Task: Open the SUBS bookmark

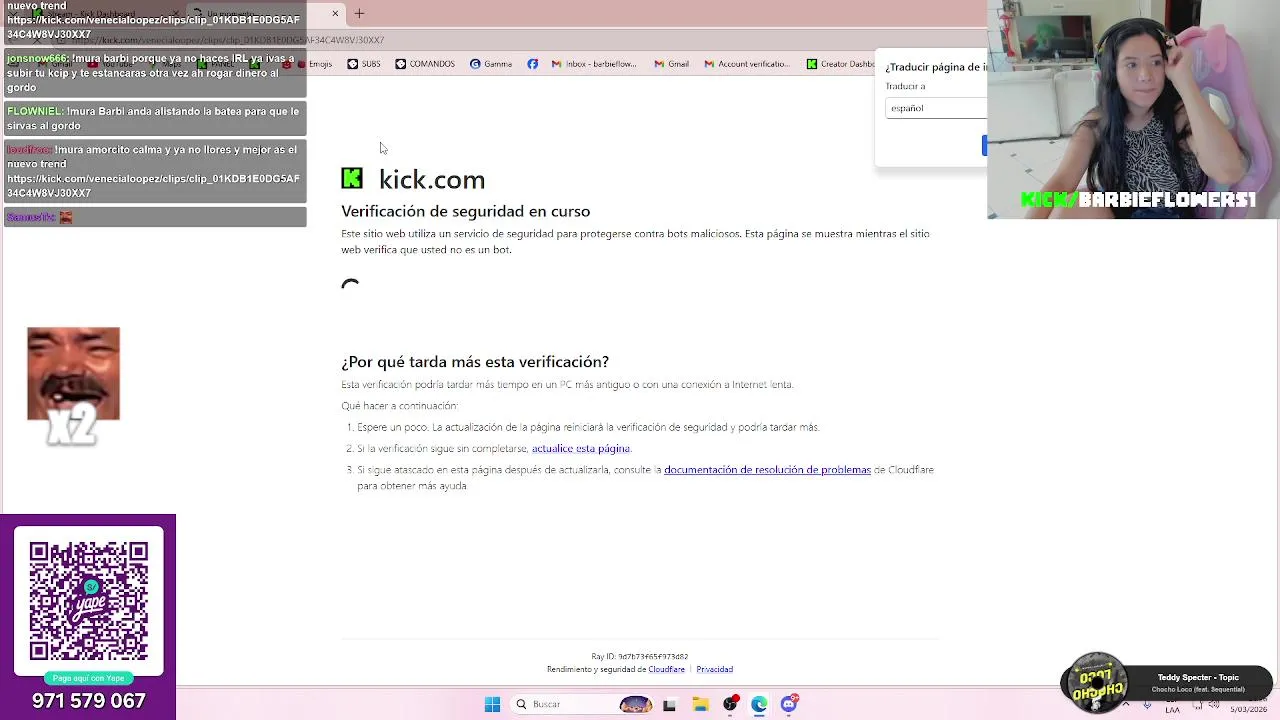Action: 363,64
